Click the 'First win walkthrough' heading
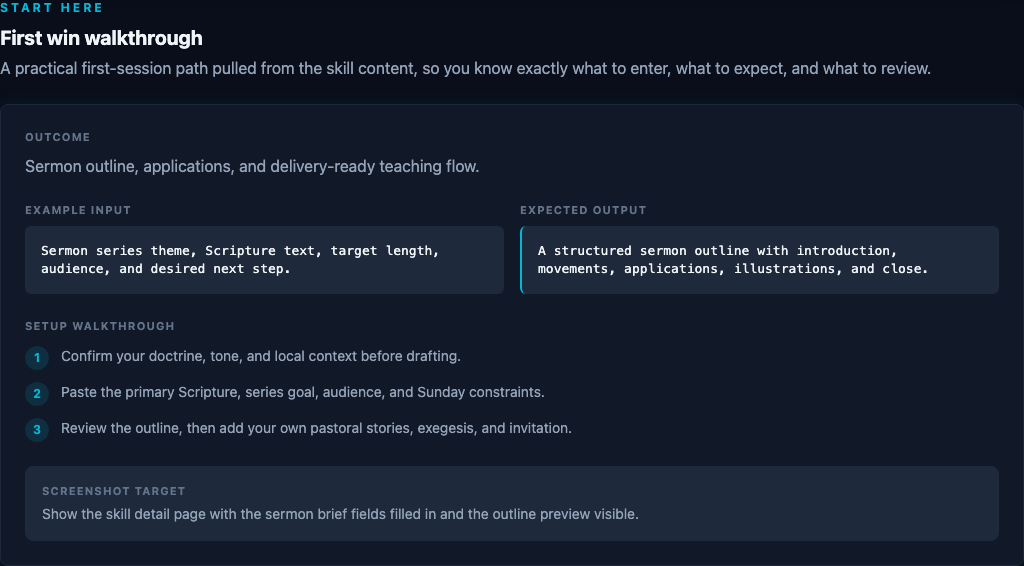This screenshot has height=566, width=1024. pyautogui.click(x=101, y=38)
